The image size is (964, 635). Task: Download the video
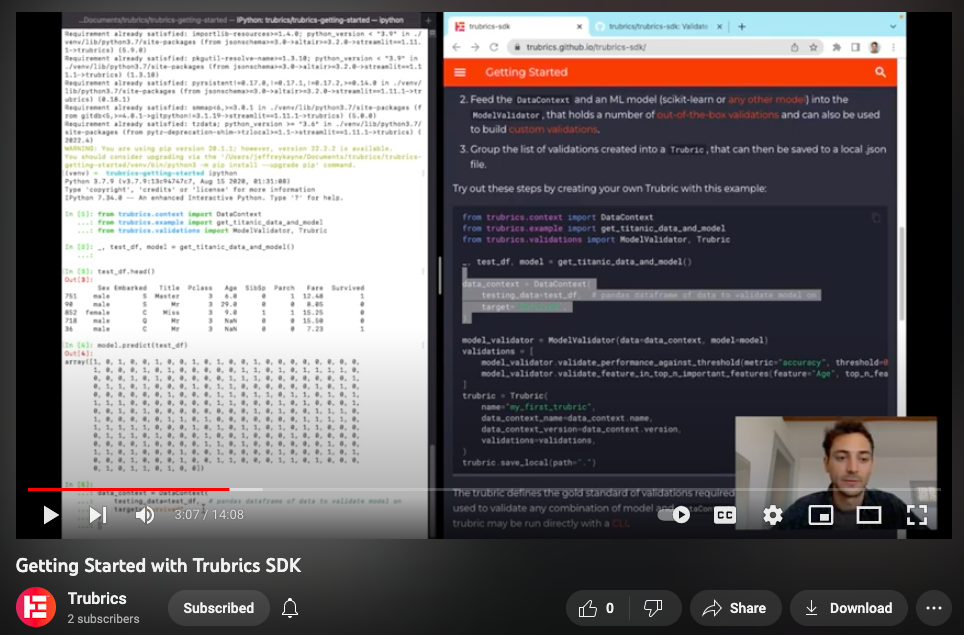click(849, 608)
